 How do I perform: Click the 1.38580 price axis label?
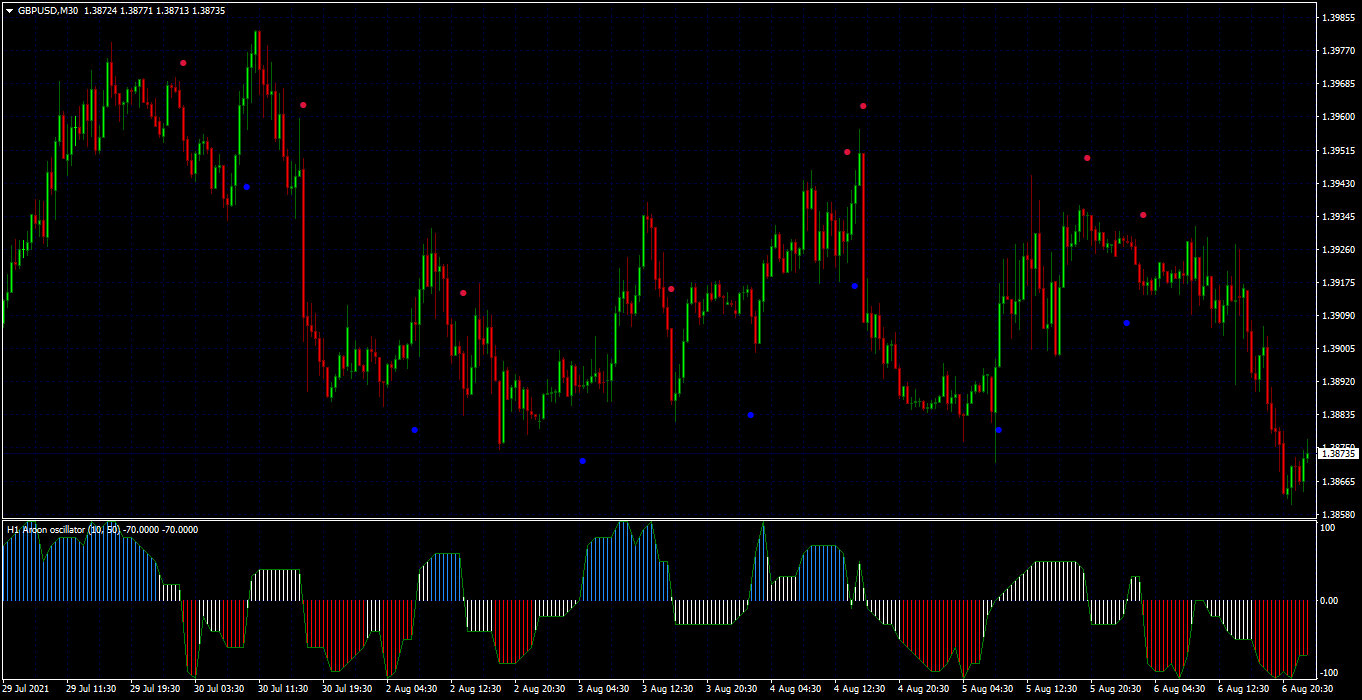click(1338, 515)
